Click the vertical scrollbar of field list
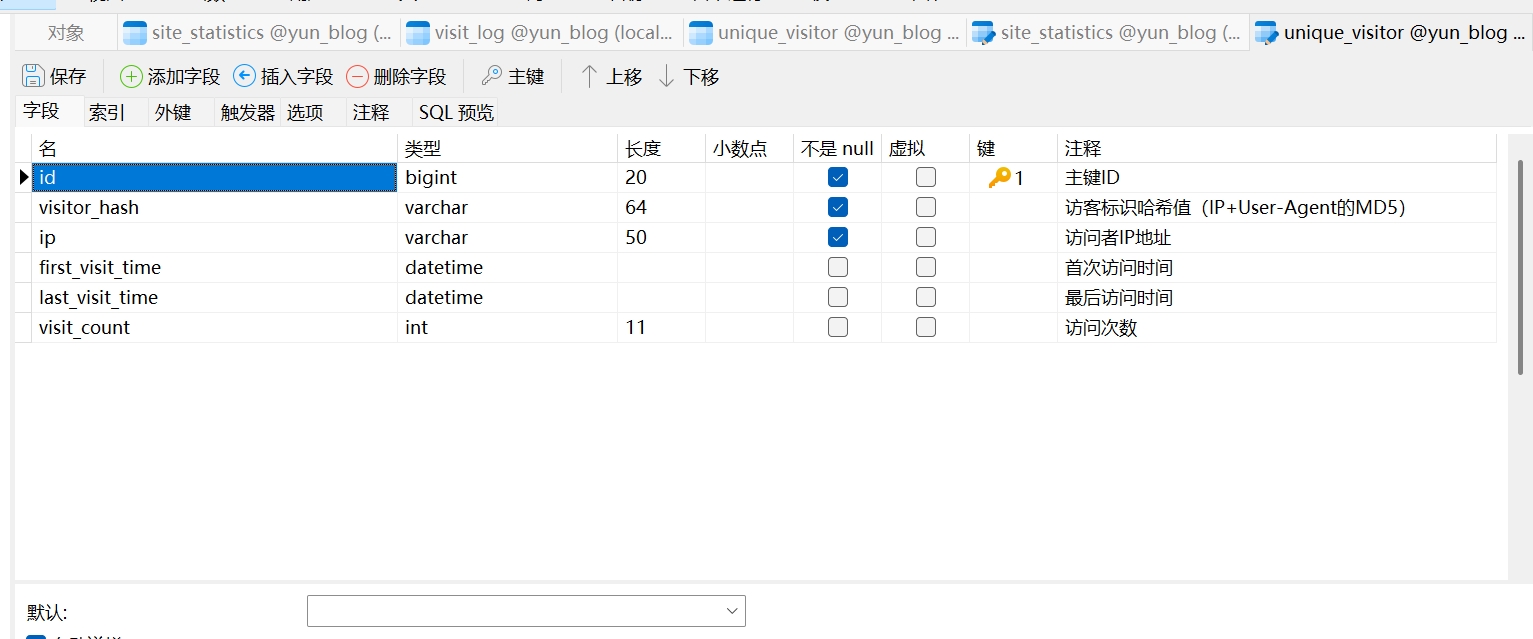 [x=1520, y=268]
